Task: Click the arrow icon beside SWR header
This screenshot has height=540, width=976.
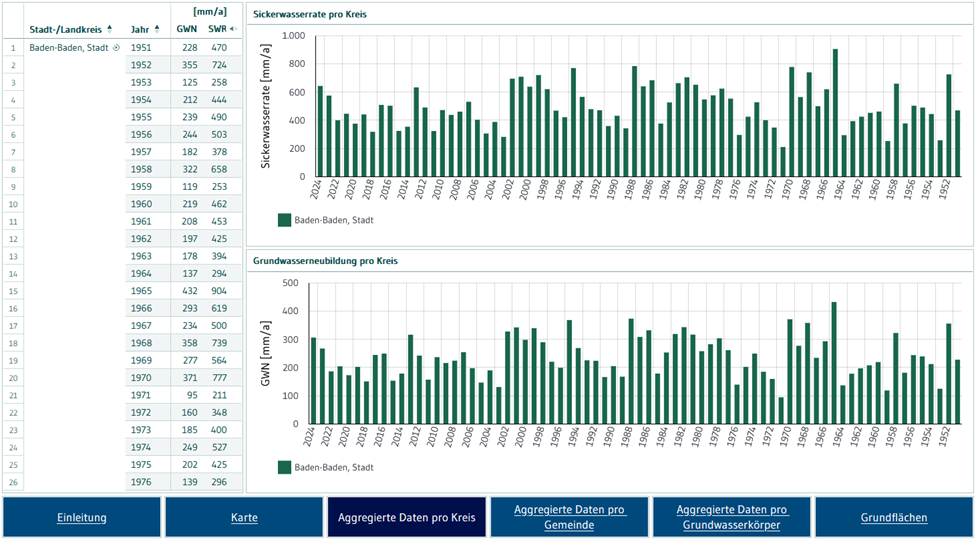Action: tap(233, 29)
